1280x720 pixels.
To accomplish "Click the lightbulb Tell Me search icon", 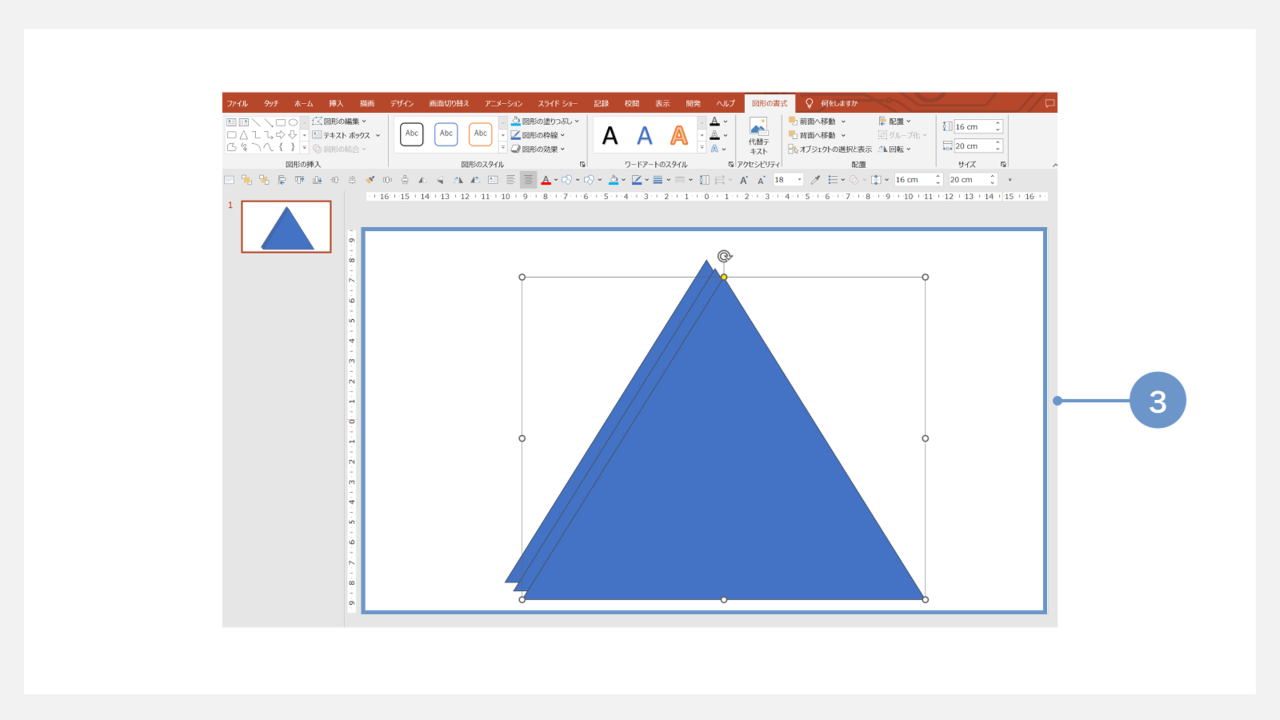I will point(809,103).
